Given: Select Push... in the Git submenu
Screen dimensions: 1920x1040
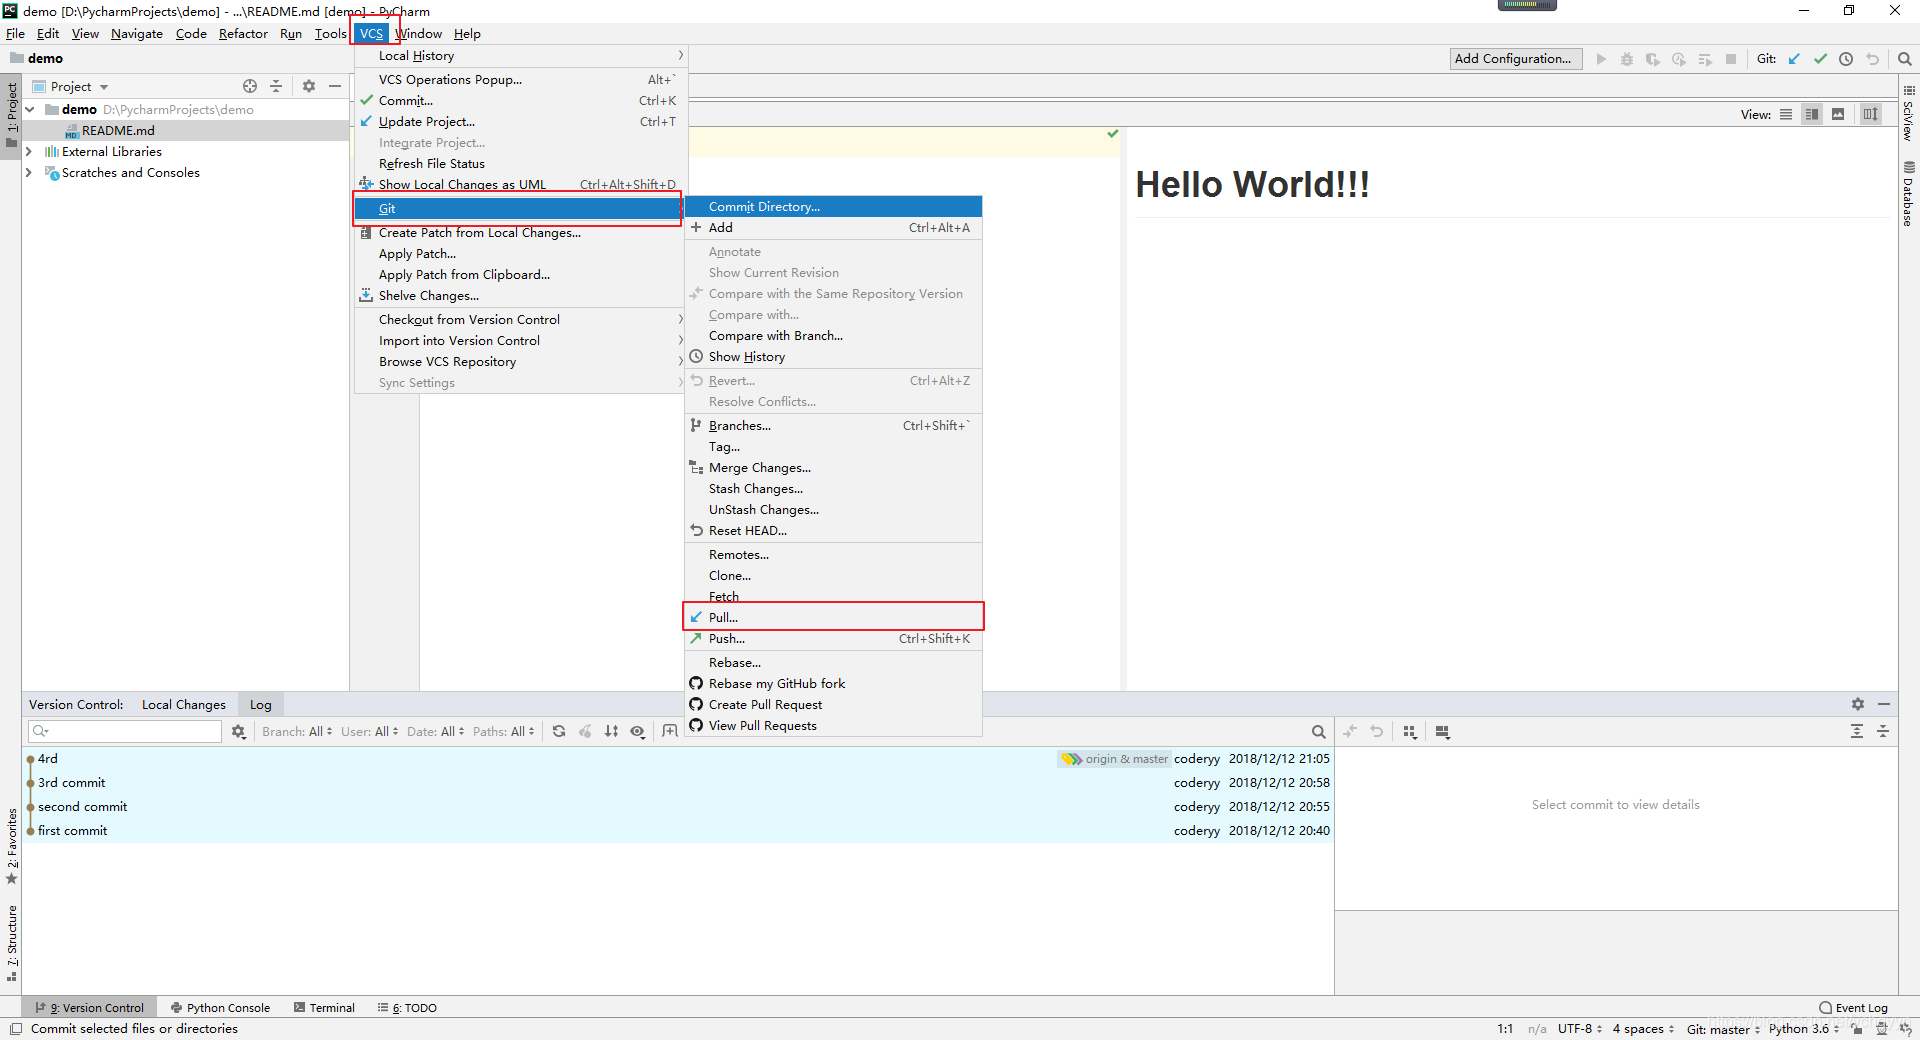Looking at the screenshot, I should click(834, 639).
